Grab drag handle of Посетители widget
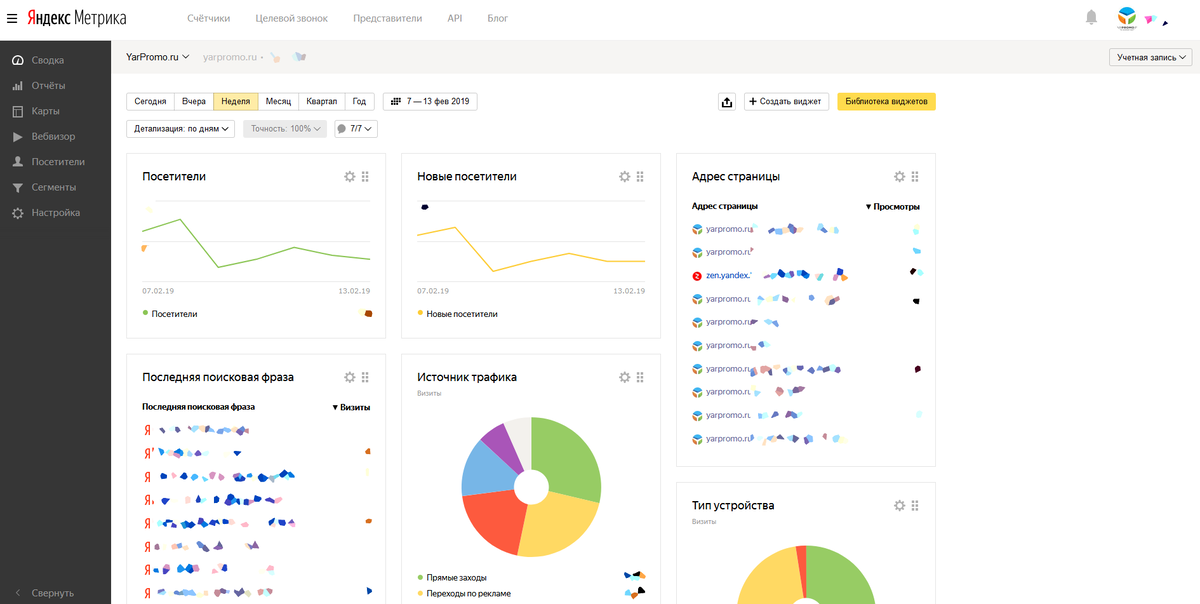This screenshot has width=1200, height=604. (365, 176)
